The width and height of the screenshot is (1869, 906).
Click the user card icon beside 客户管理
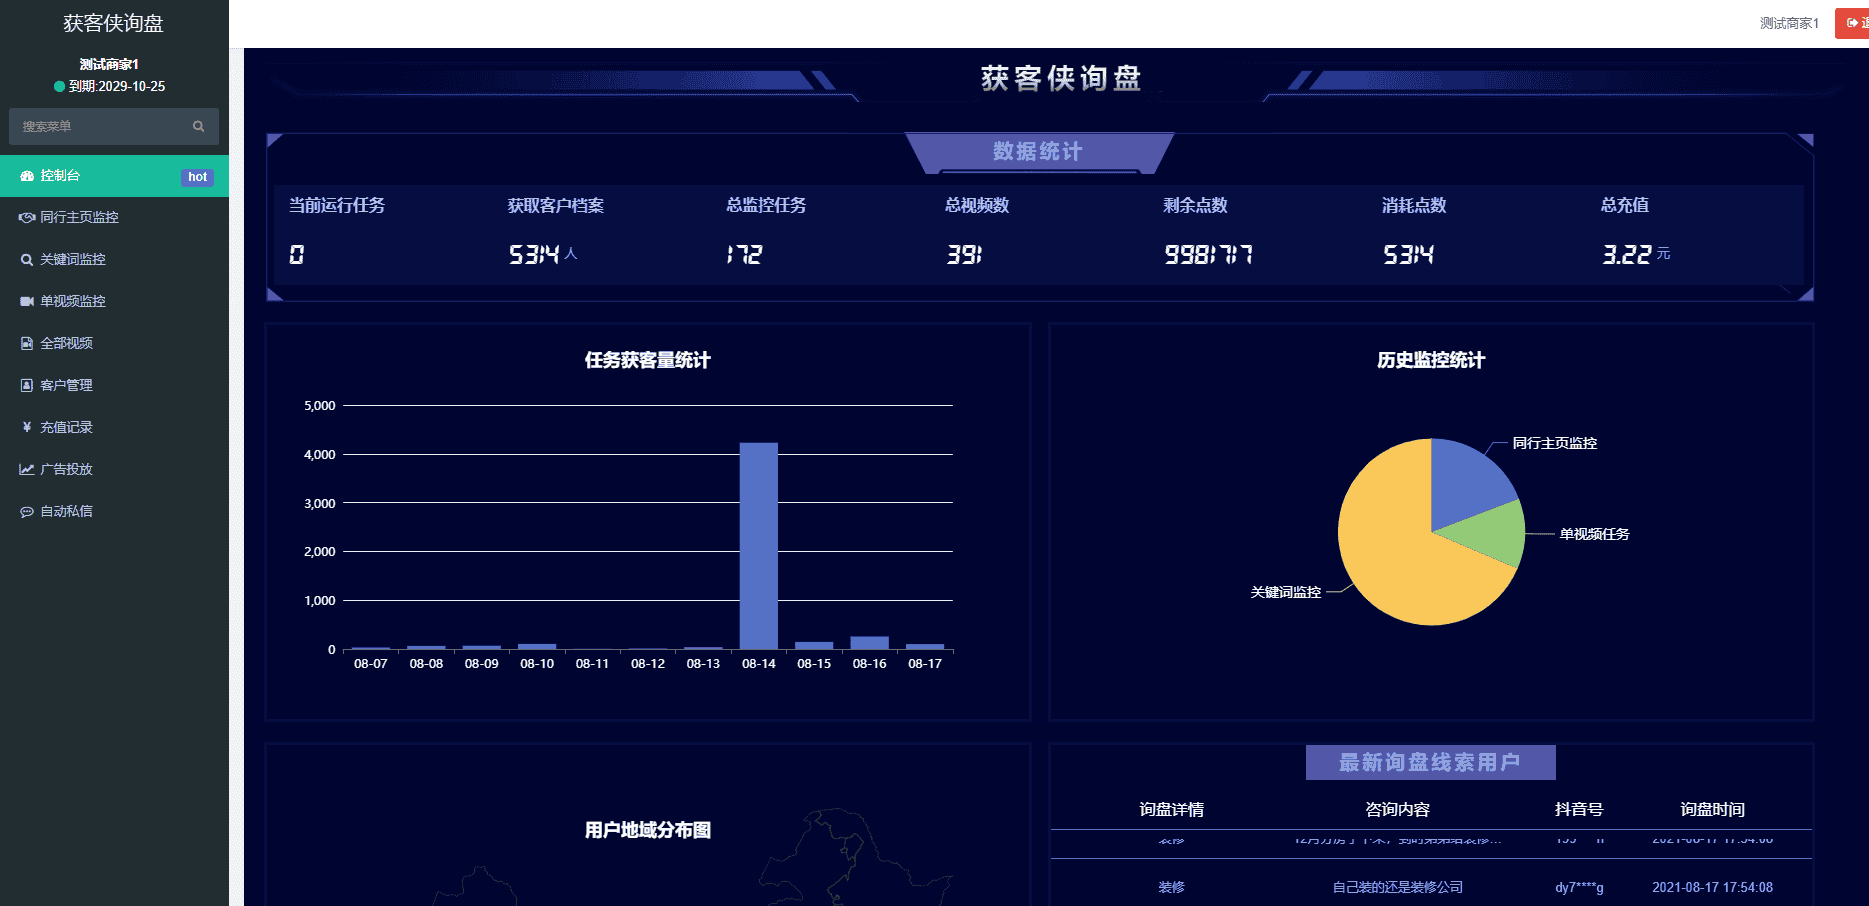26,385
